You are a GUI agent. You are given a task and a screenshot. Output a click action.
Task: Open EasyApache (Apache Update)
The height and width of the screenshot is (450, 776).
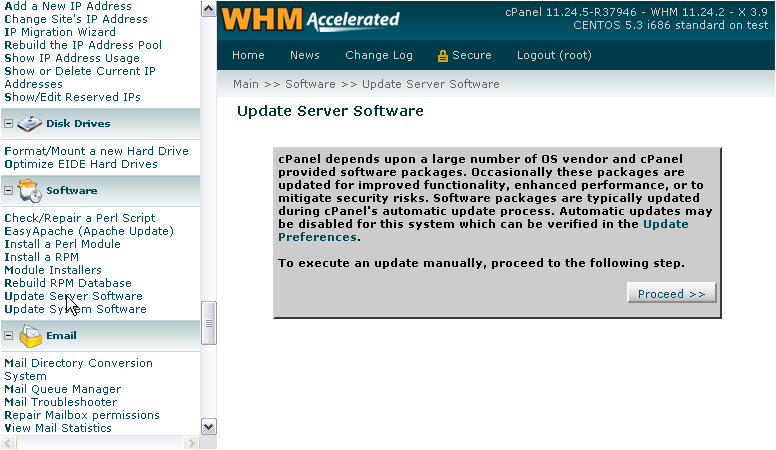coord(89,231)
